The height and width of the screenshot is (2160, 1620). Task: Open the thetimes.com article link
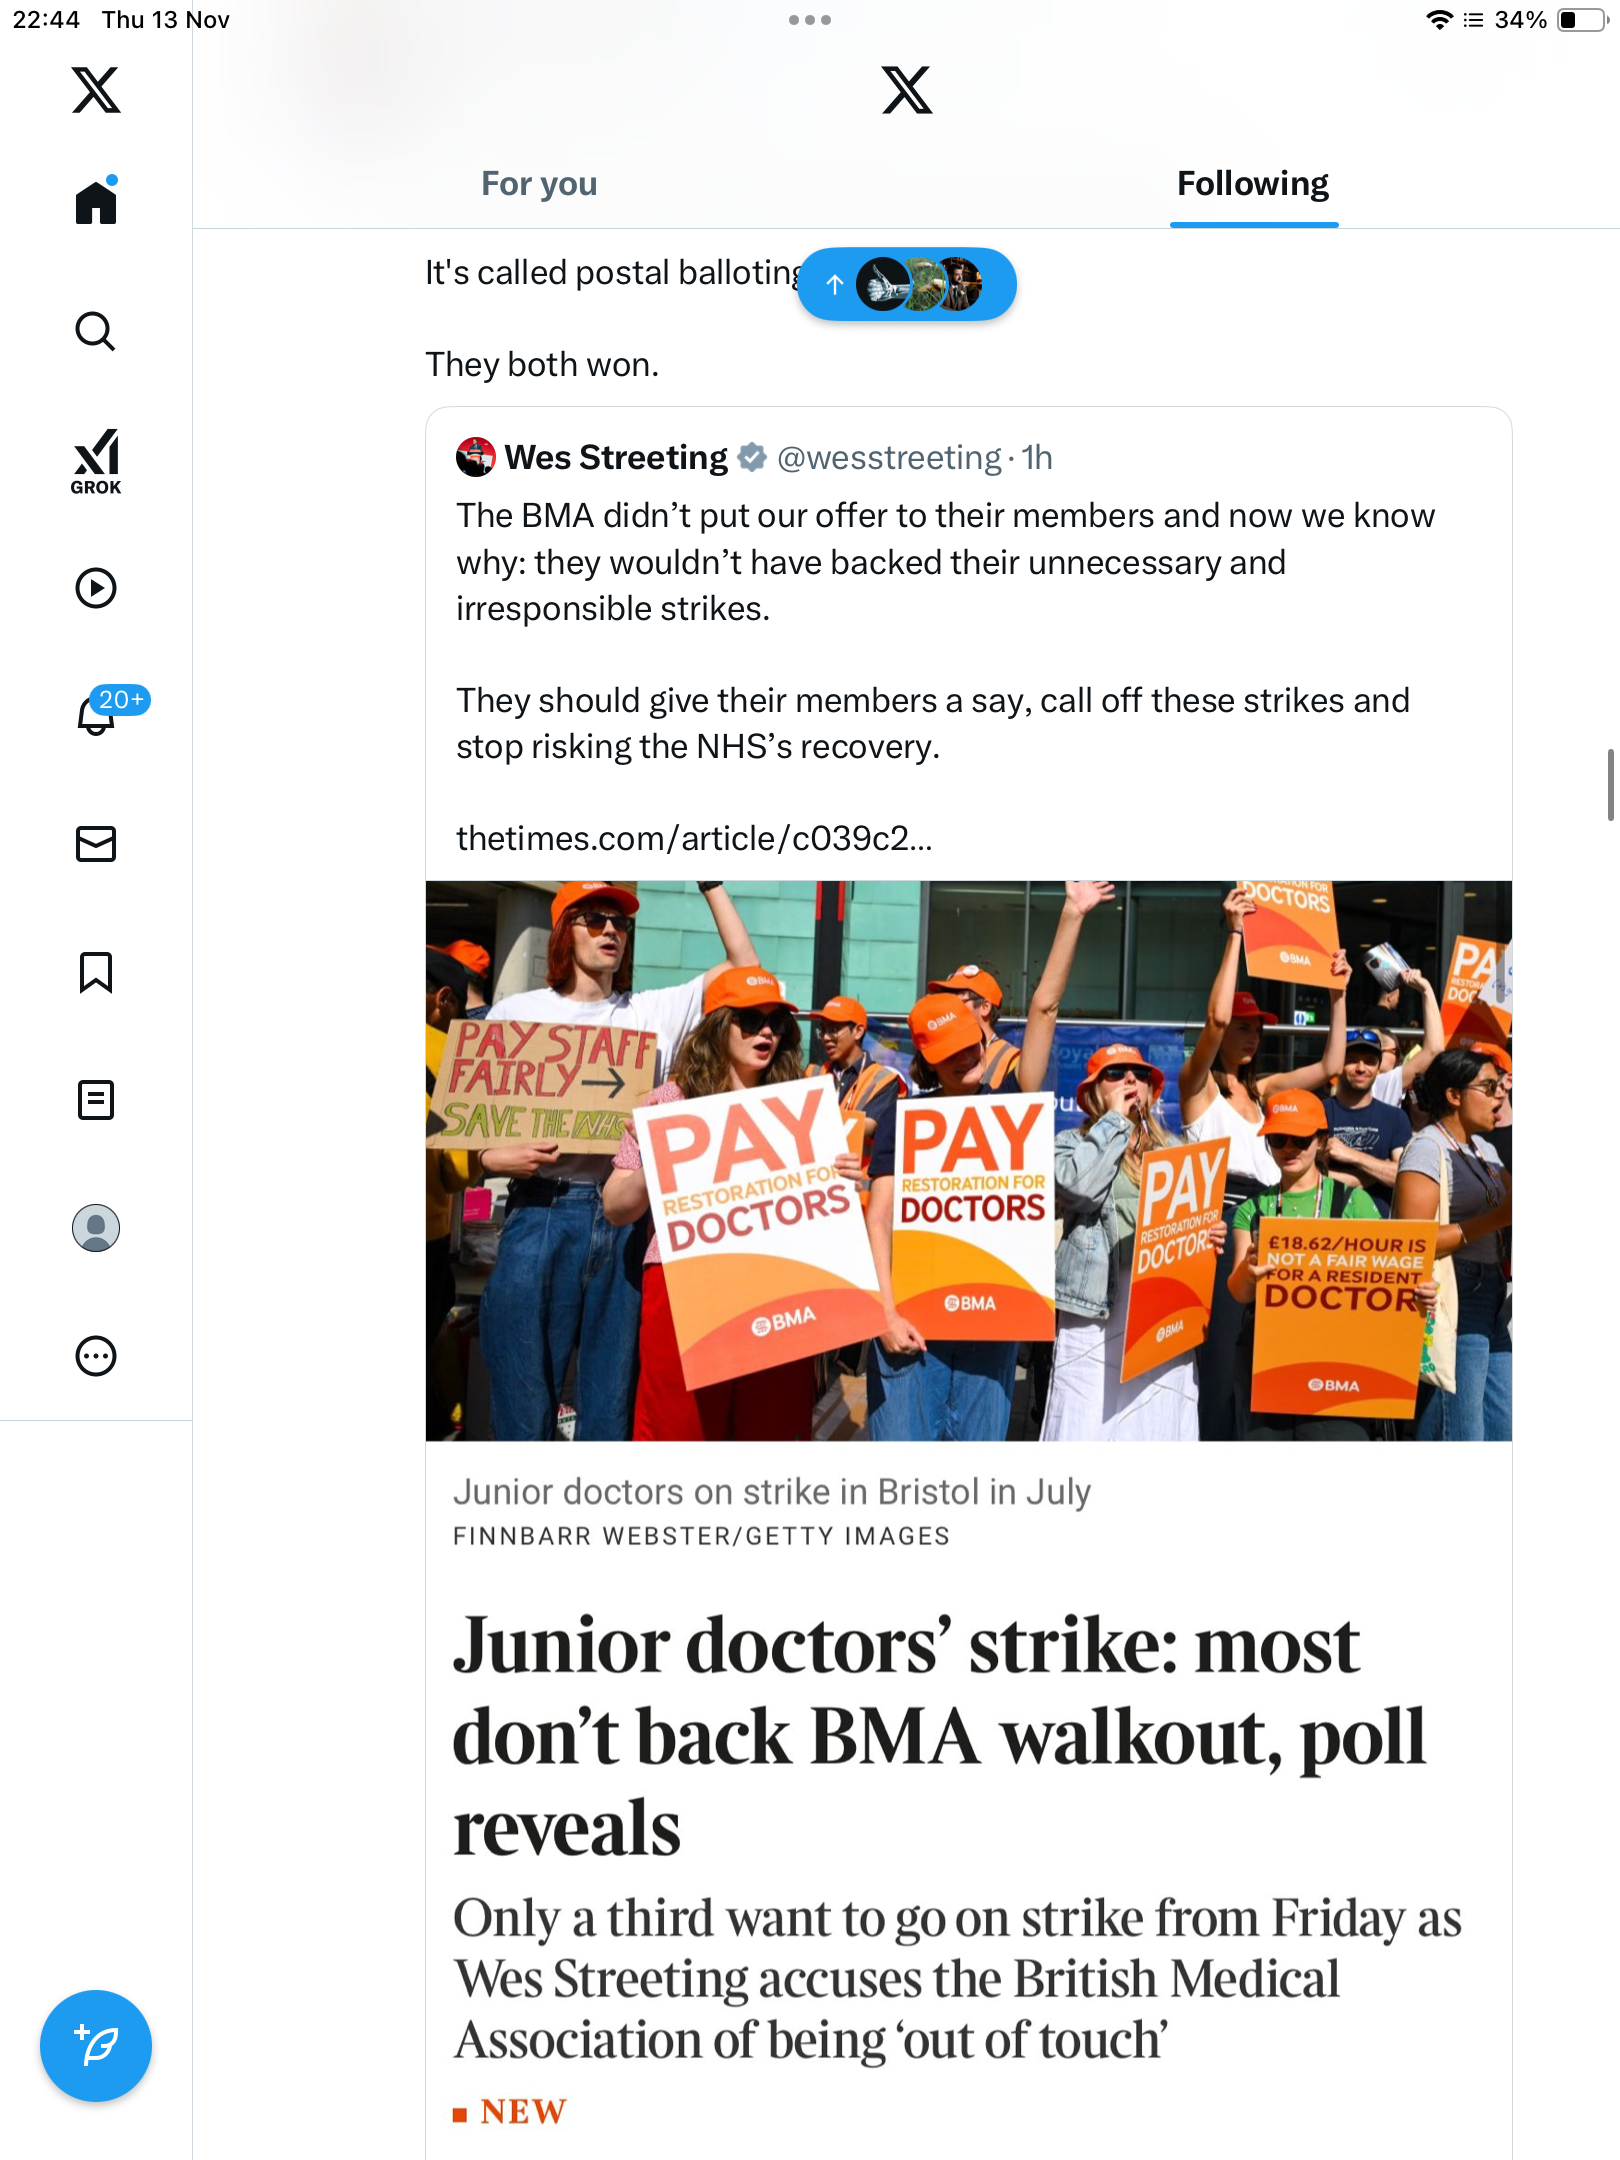click(x=694, y=838)
